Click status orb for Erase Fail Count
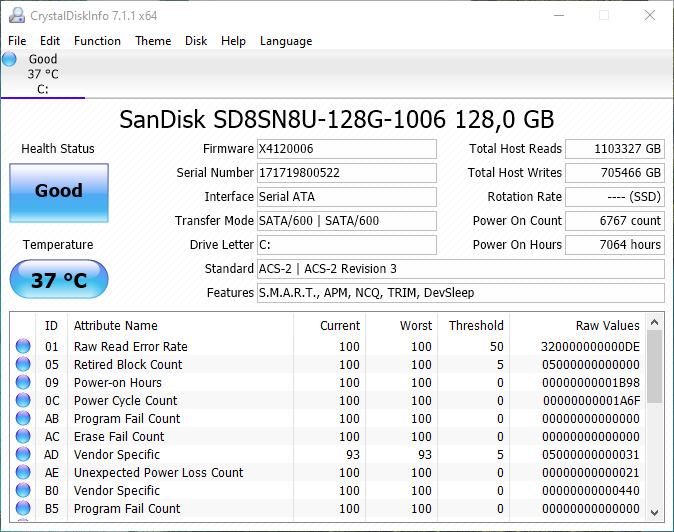 tap(22, 437)
